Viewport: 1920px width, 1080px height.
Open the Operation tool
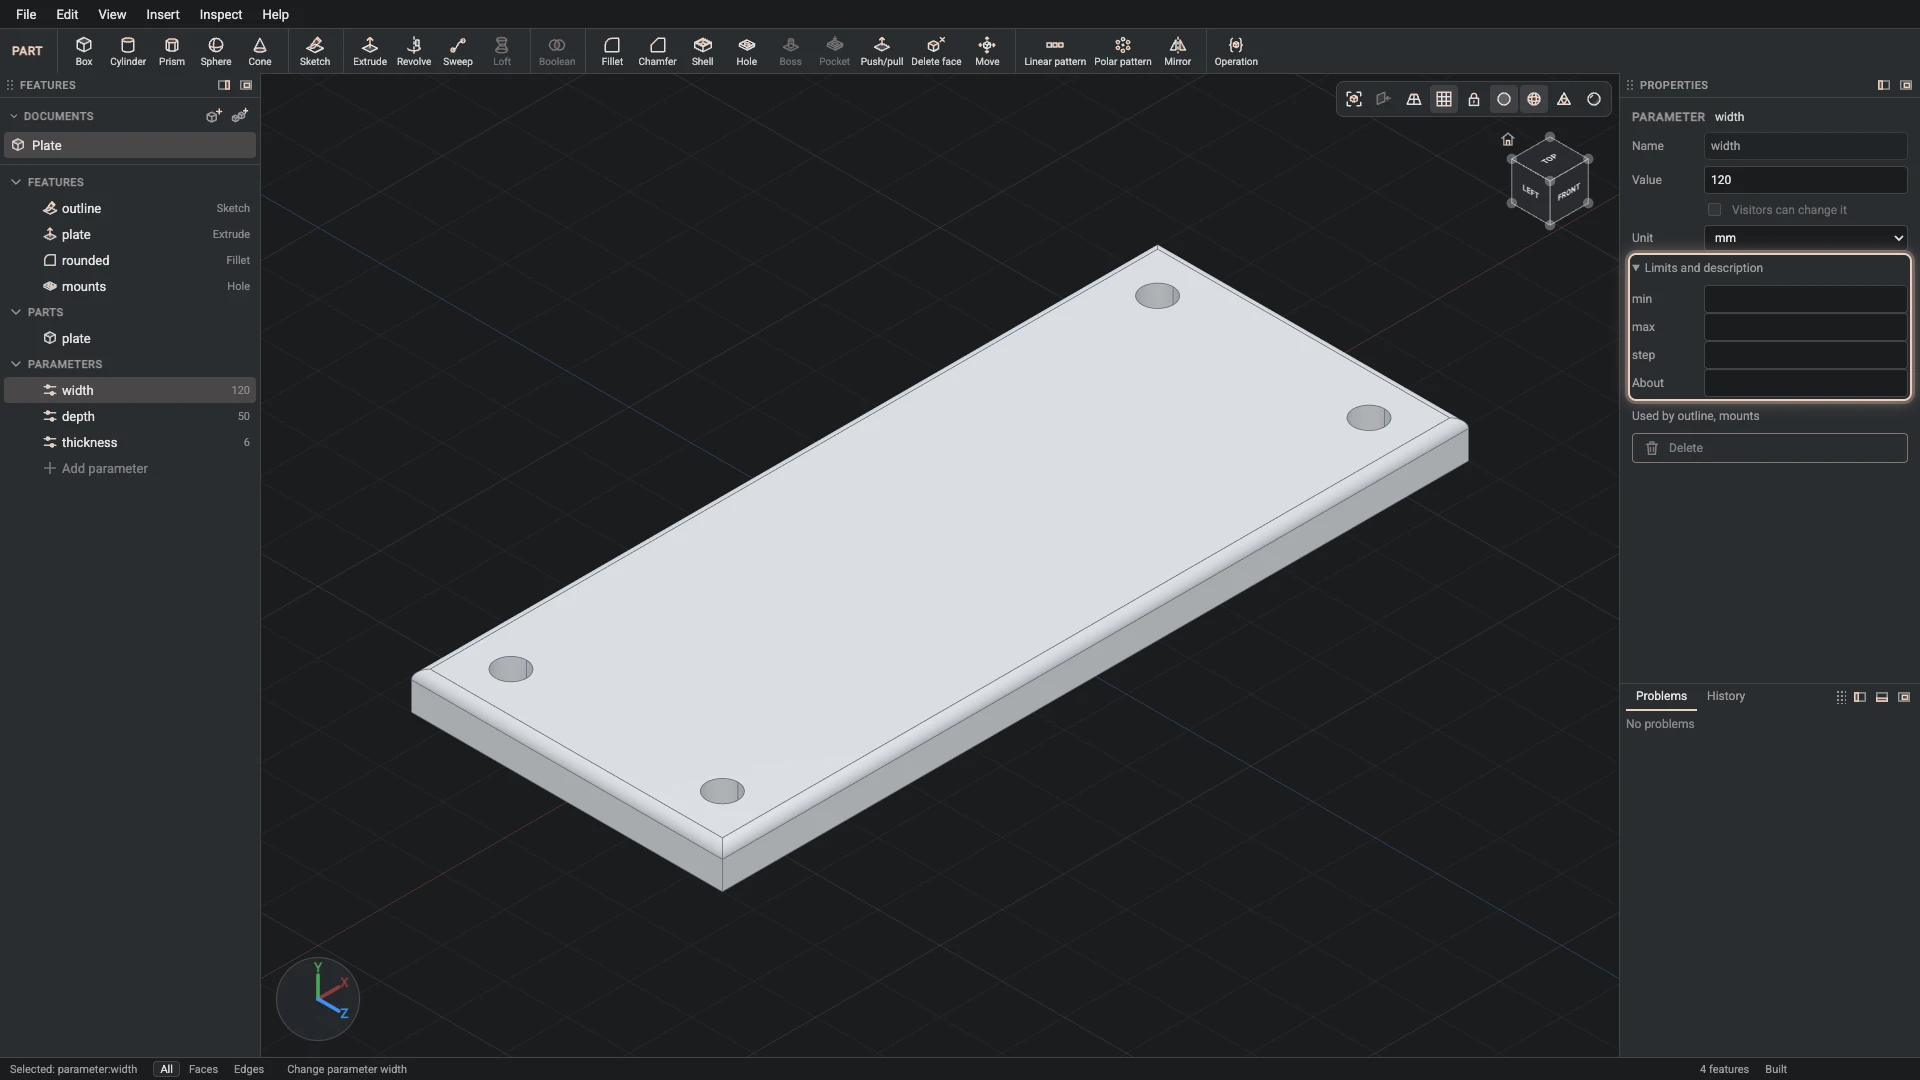tap(1236, 51)
